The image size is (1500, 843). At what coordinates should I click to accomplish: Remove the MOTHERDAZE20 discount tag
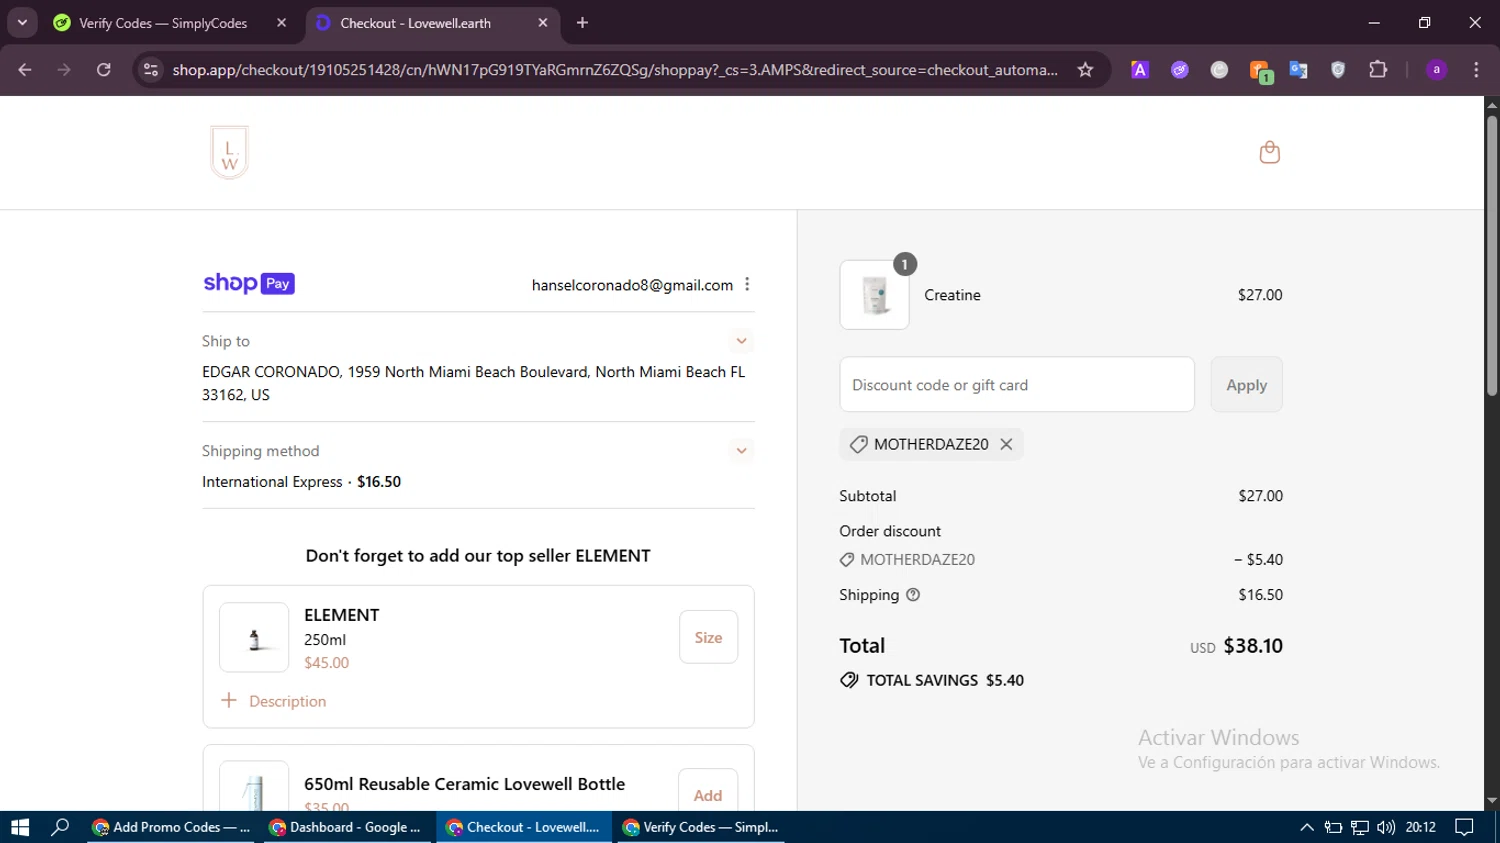tap(1006, 444)
